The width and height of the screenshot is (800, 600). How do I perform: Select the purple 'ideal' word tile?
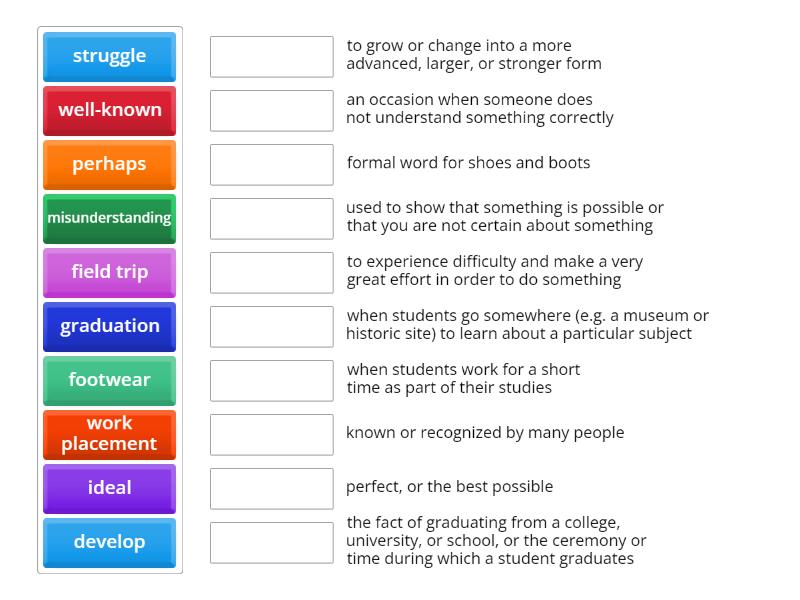[x=109, y=489]
